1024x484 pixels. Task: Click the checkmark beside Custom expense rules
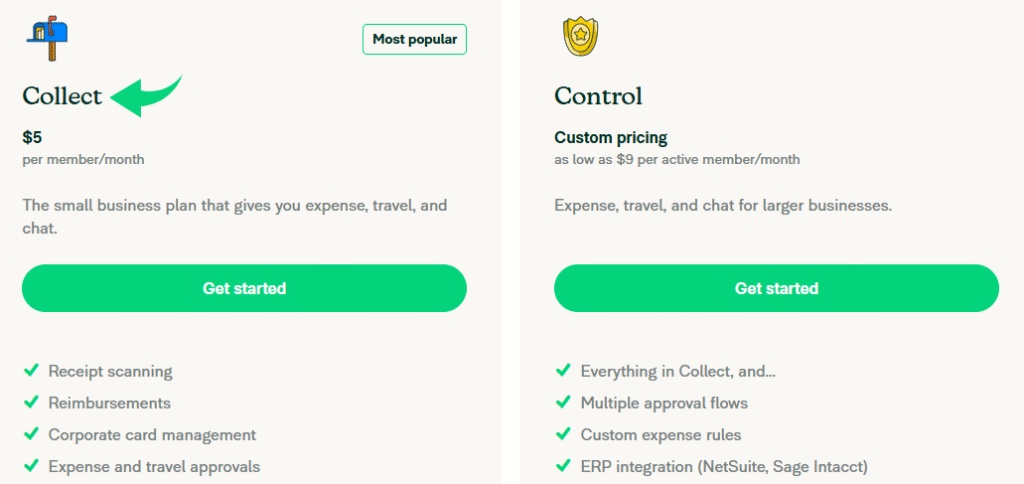click(563, 435)
